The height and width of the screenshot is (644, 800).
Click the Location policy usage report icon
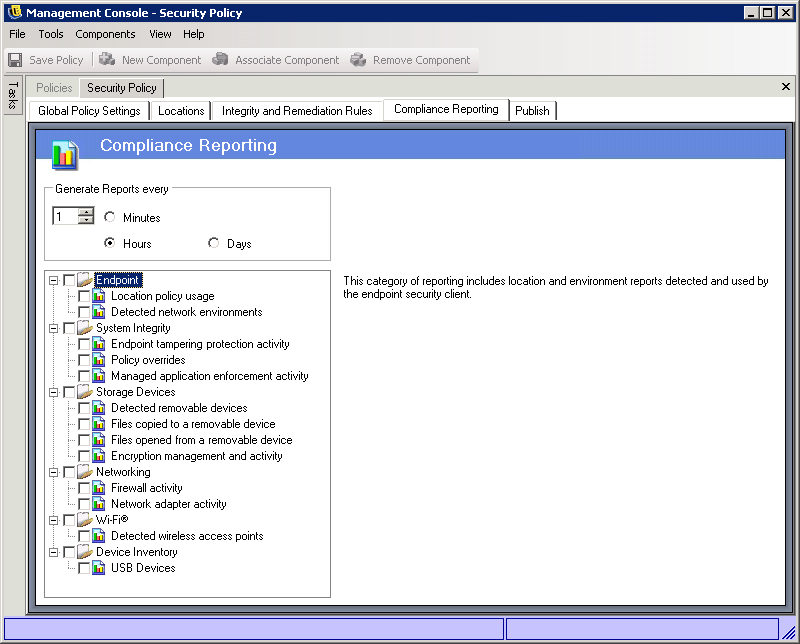coord(99,296)
